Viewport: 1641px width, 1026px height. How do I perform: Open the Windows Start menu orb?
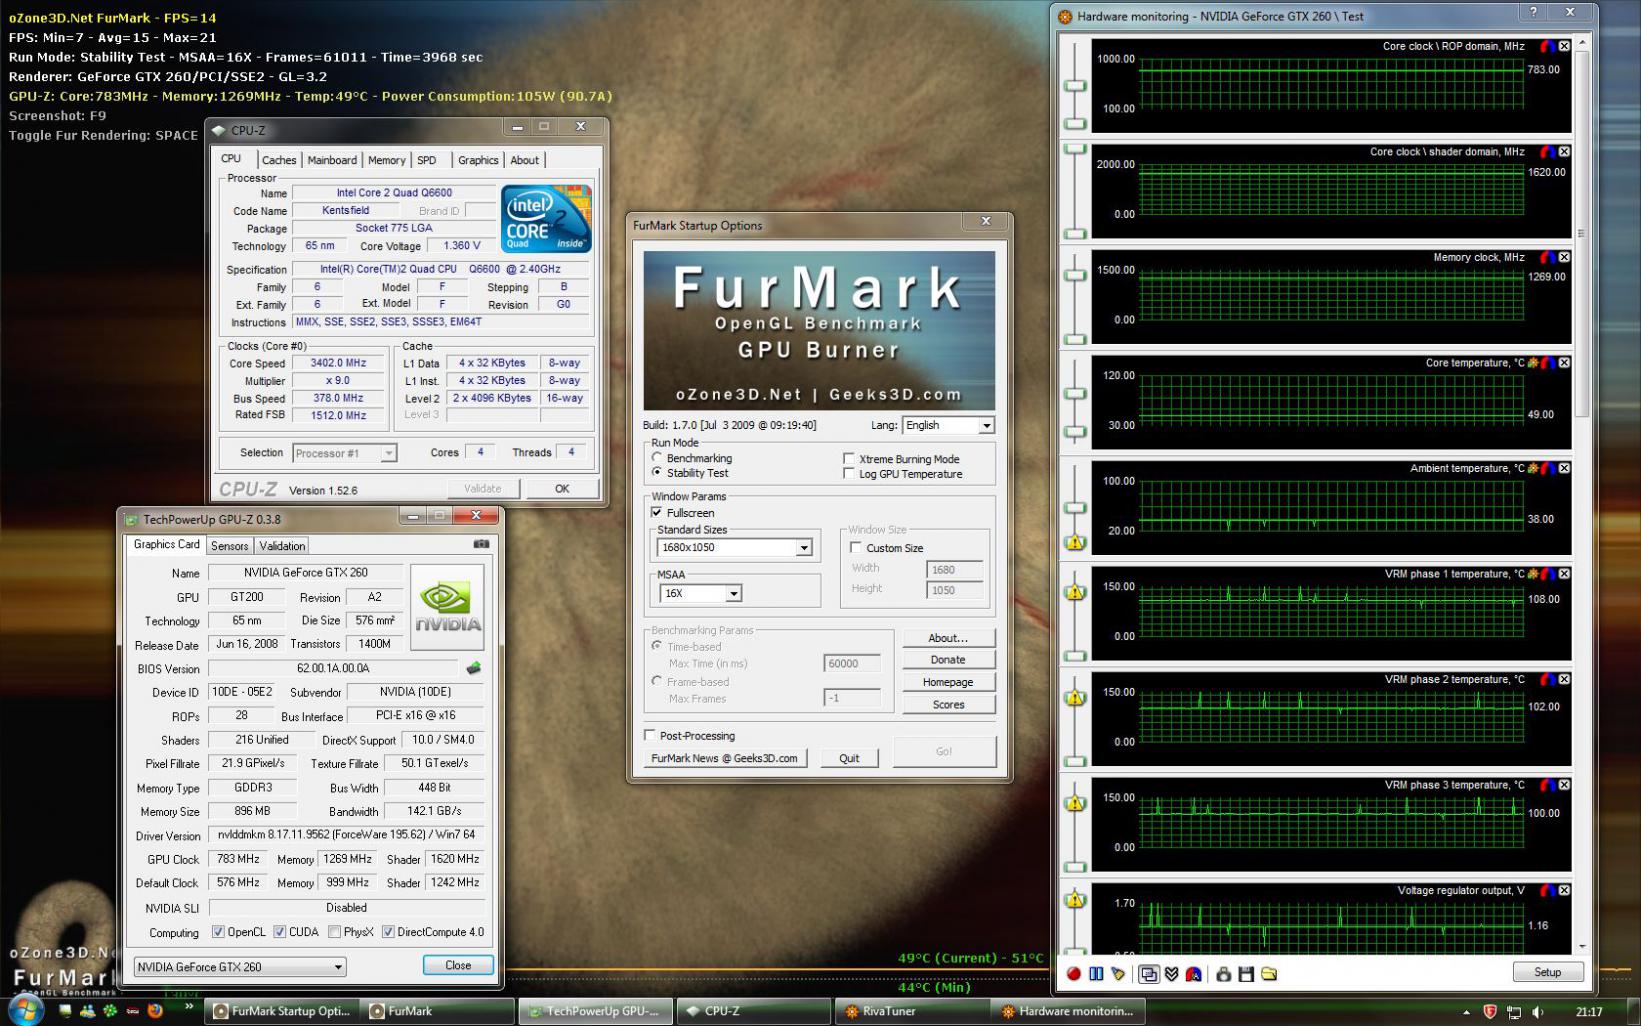point(24,1010)
